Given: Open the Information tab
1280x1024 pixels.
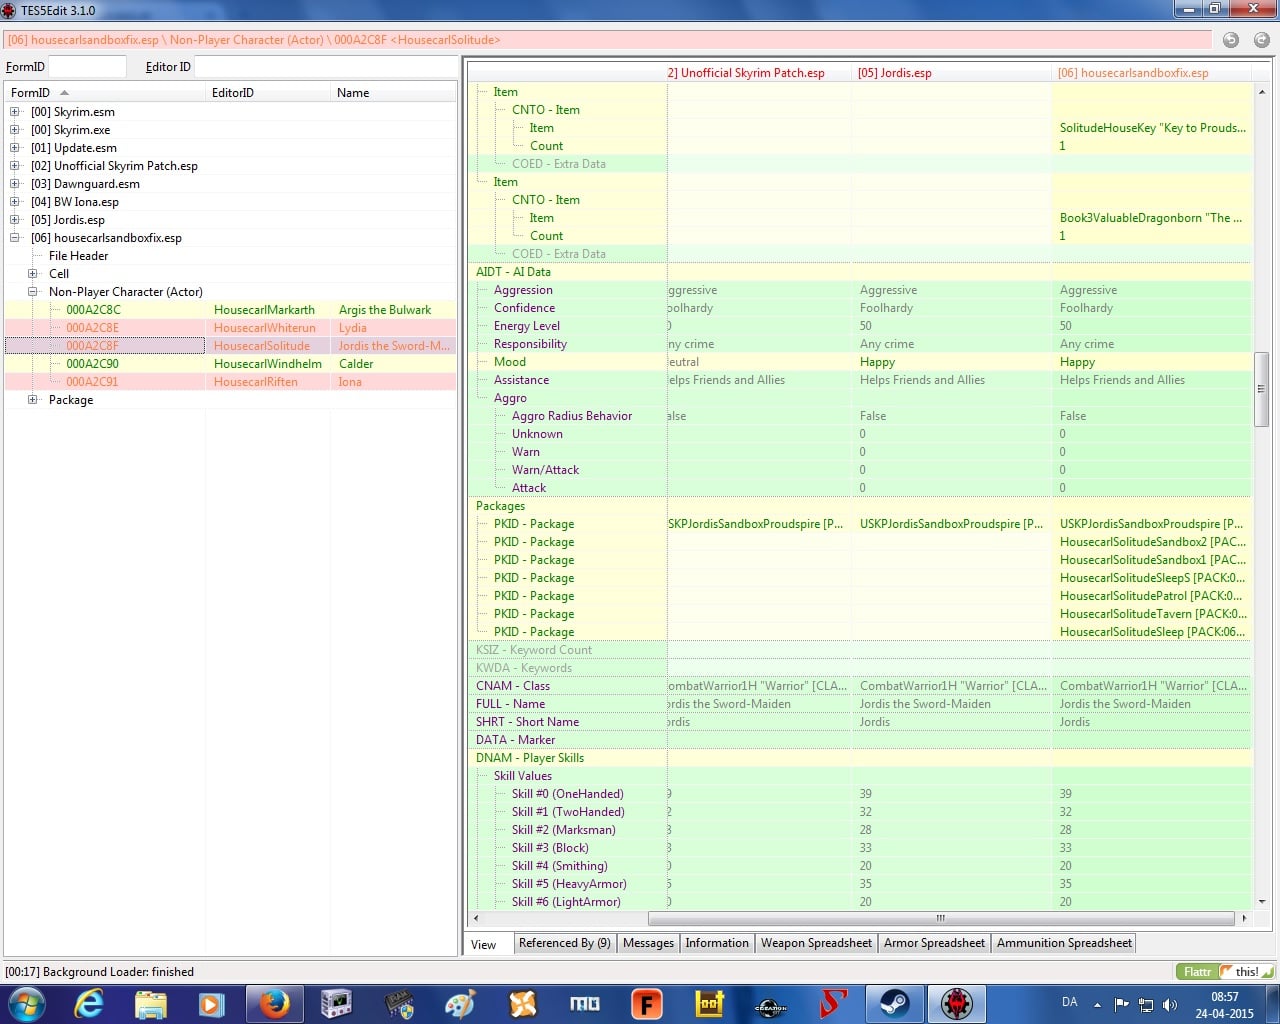Looking at the screenshot, I should pos(717,943).
